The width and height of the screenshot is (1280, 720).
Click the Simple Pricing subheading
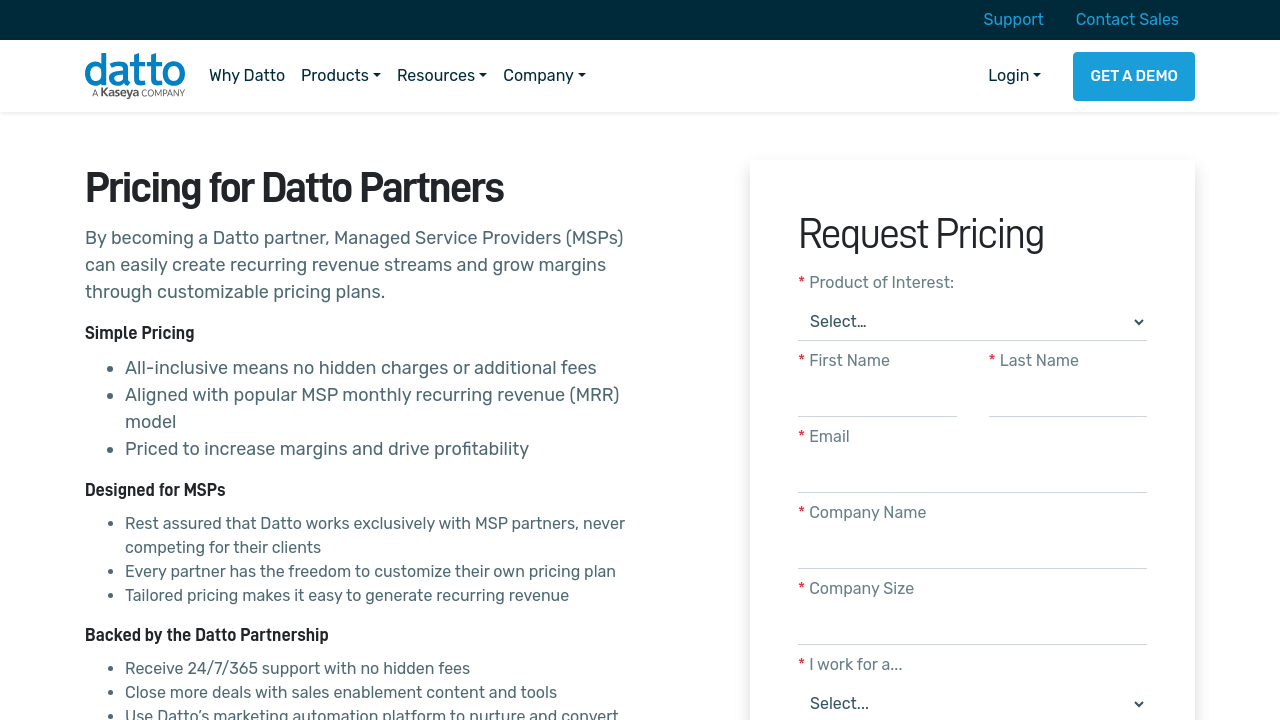(140, 333)
